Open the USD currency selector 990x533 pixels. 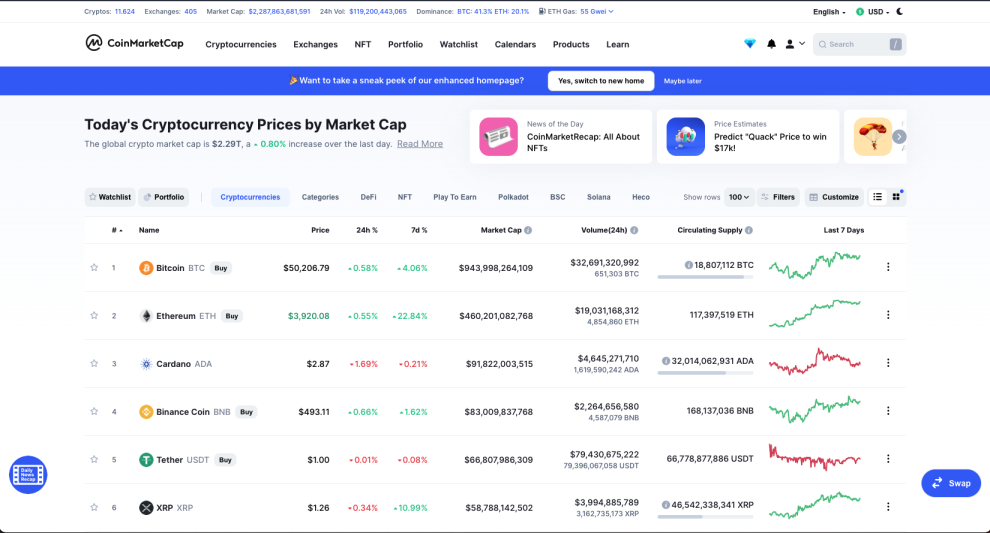873,12
